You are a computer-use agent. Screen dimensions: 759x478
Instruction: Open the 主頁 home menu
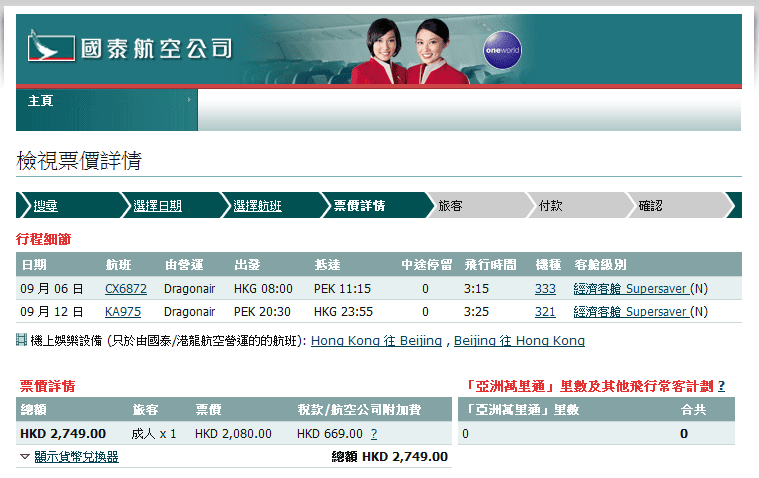click(x=41, y=101)
